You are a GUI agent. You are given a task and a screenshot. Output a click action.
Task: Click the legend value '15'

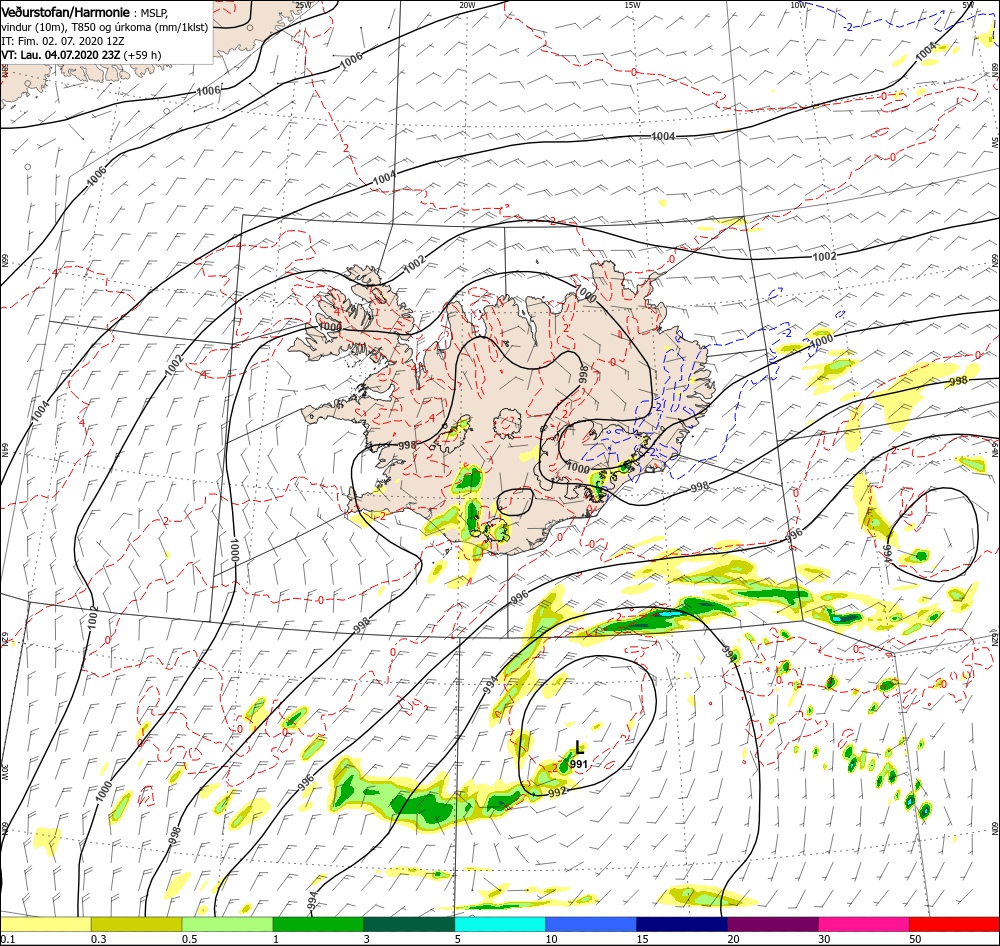pyautogui.click(x=642, y=939)
